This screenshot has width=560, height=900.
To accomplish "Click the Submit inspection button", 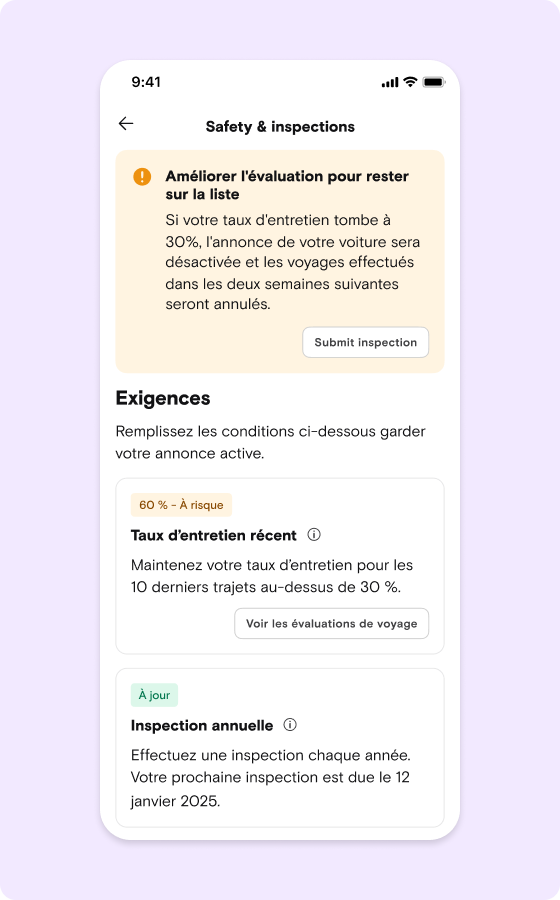I will click(365, 342).
